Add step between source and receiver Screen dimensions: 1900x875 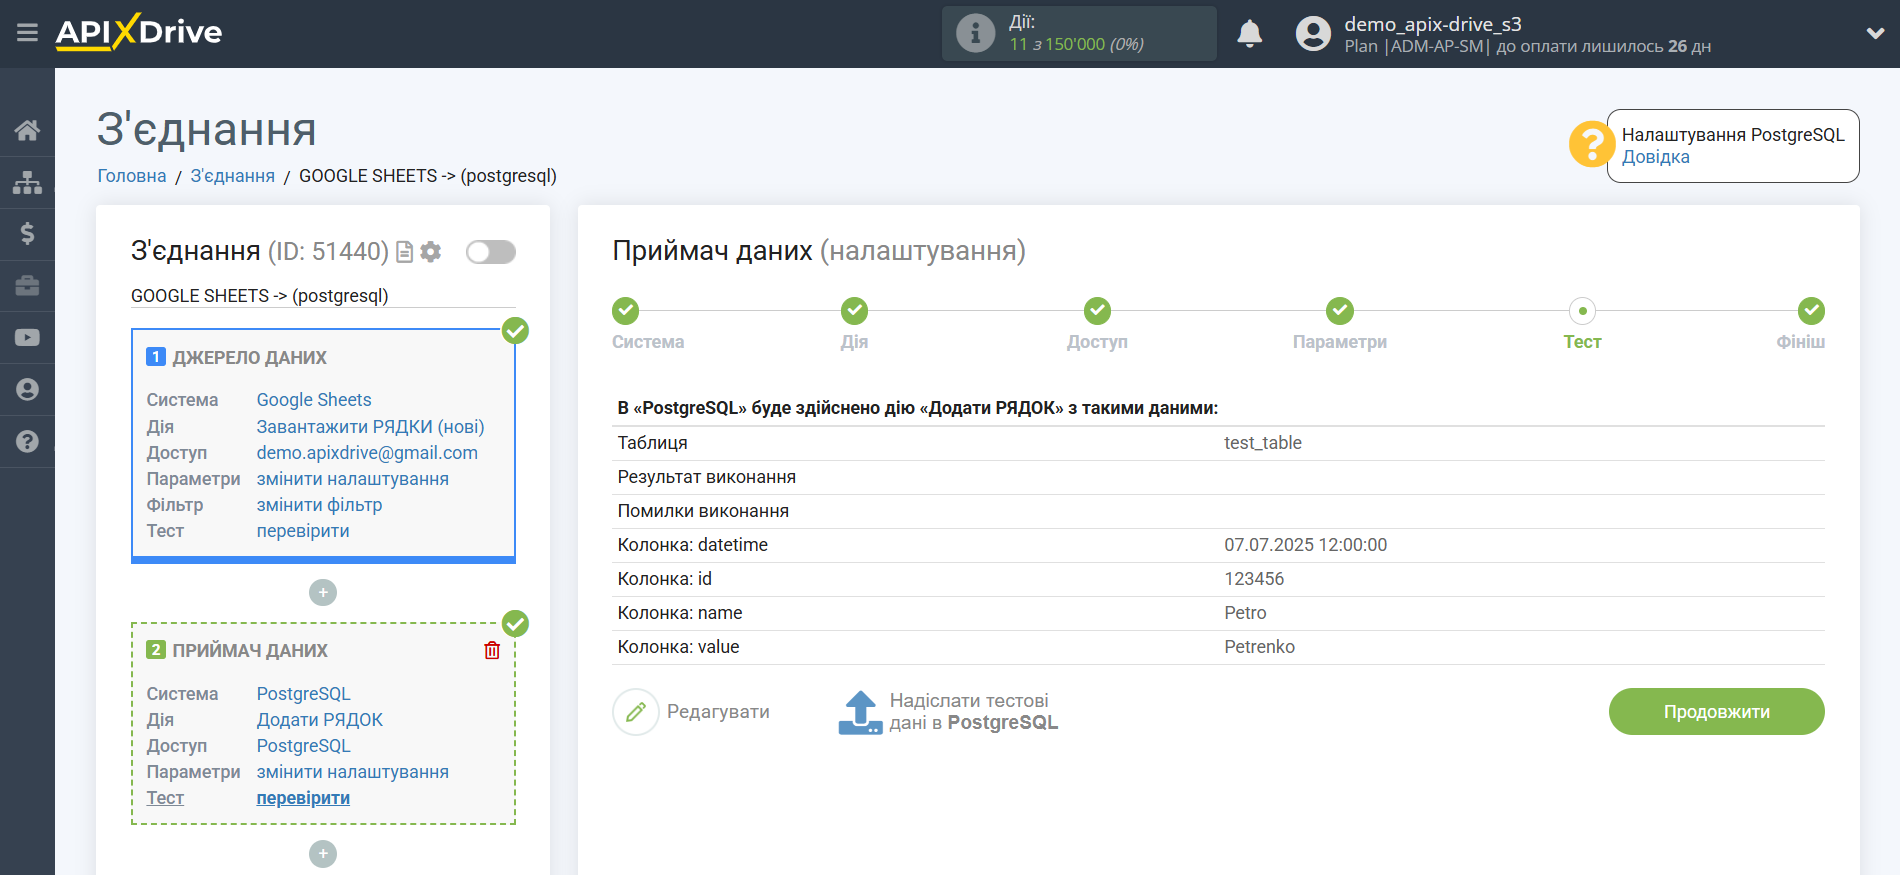(x=323, y=593)
